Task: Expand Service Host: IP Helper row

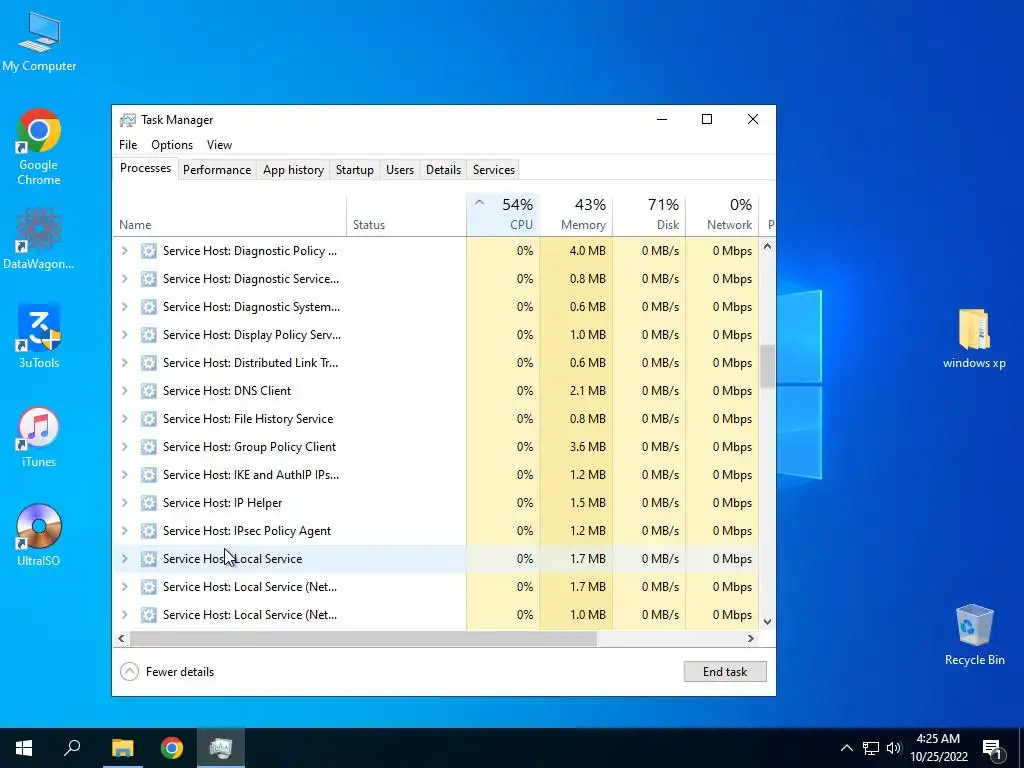Action: [x=124, y=503]
